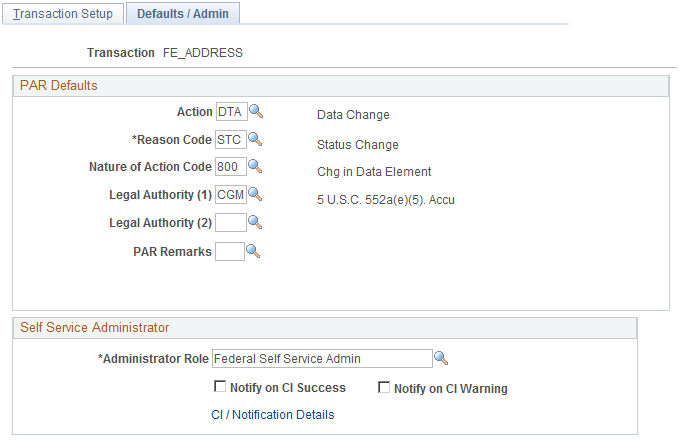Focus the Reason Code text field
679x440 pixels.
(229, 140)
